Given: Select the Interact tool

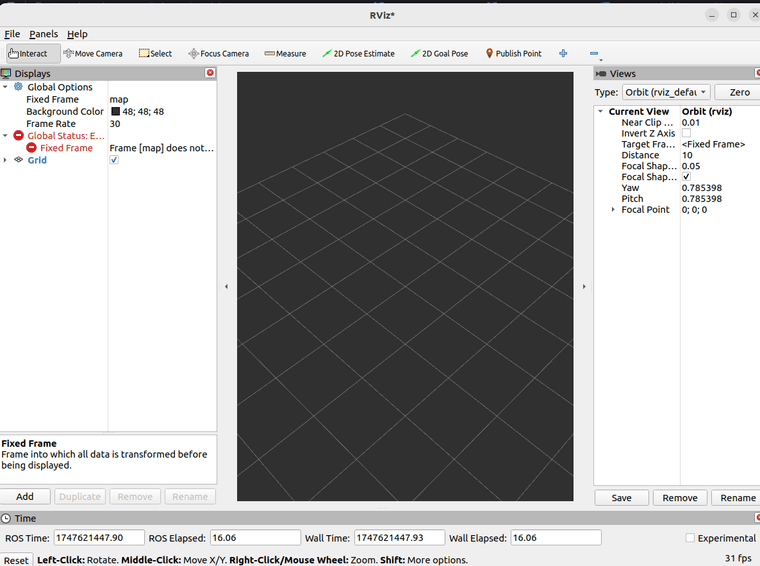Looking at the screenshot, I should (x=33, y=53).
